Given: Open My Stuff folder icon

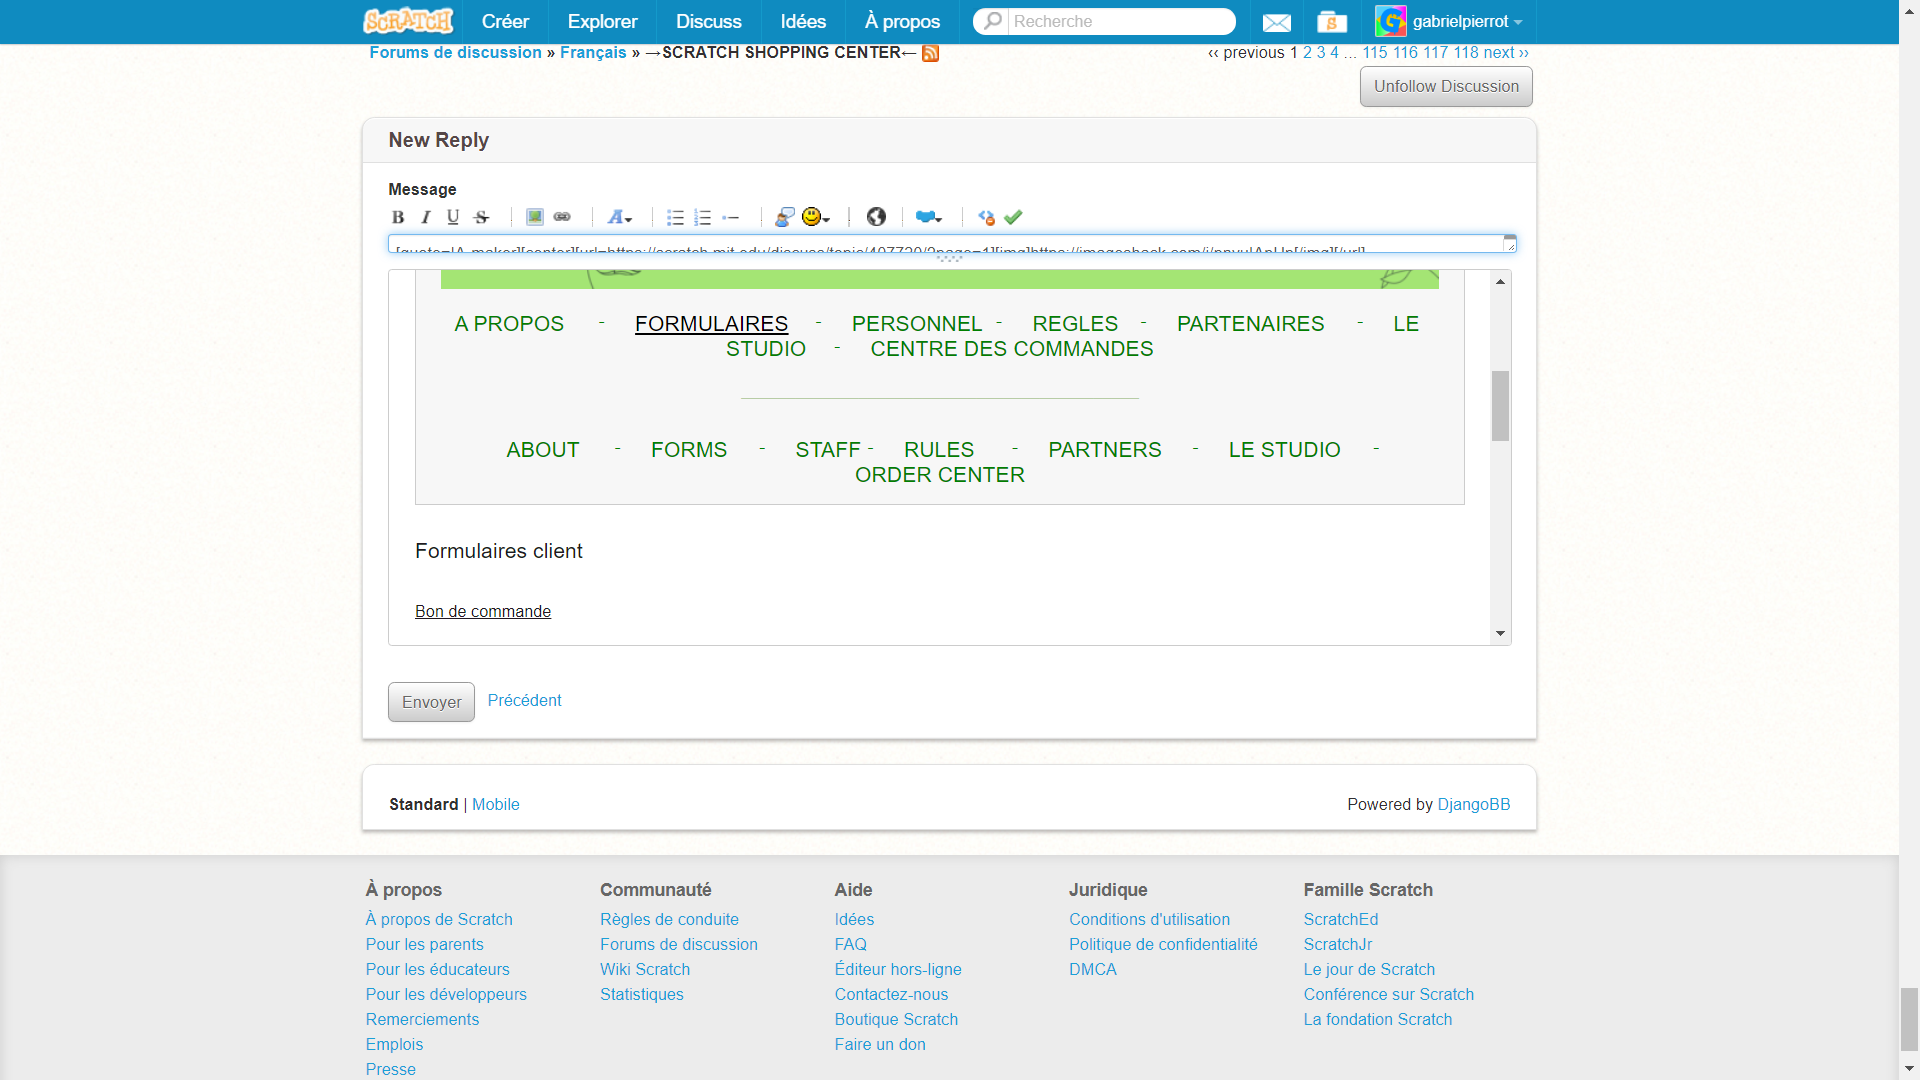Looking at the screenshot, I should point(1332,22).
